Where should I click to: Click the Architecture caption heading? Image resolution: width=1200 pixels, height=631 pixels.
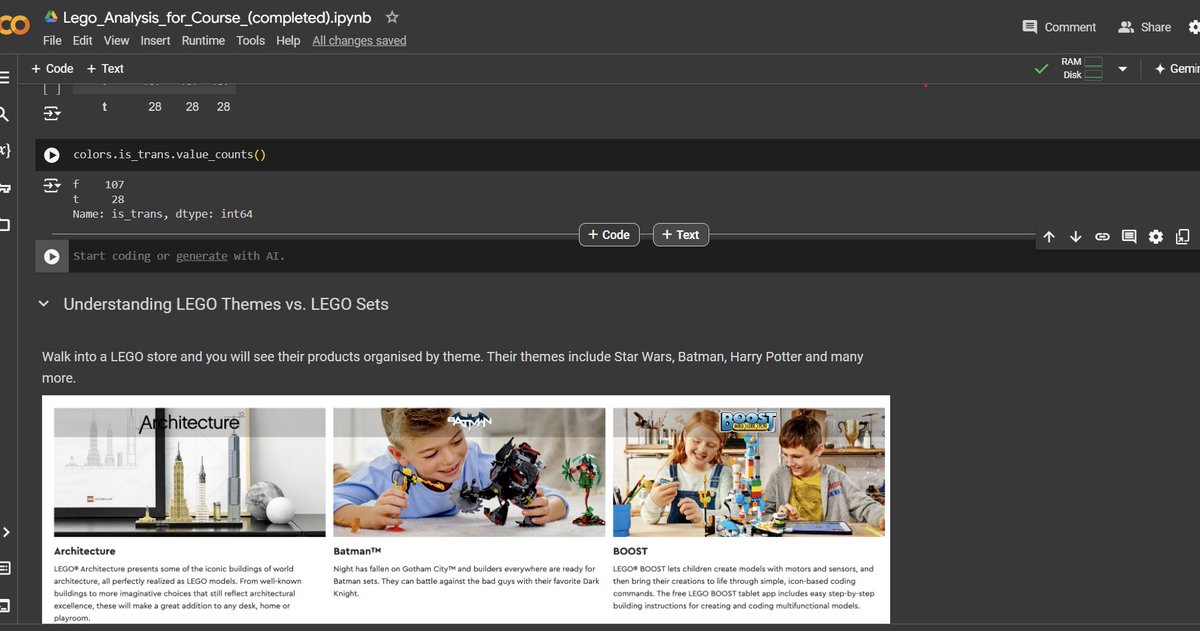click(84, 551)
